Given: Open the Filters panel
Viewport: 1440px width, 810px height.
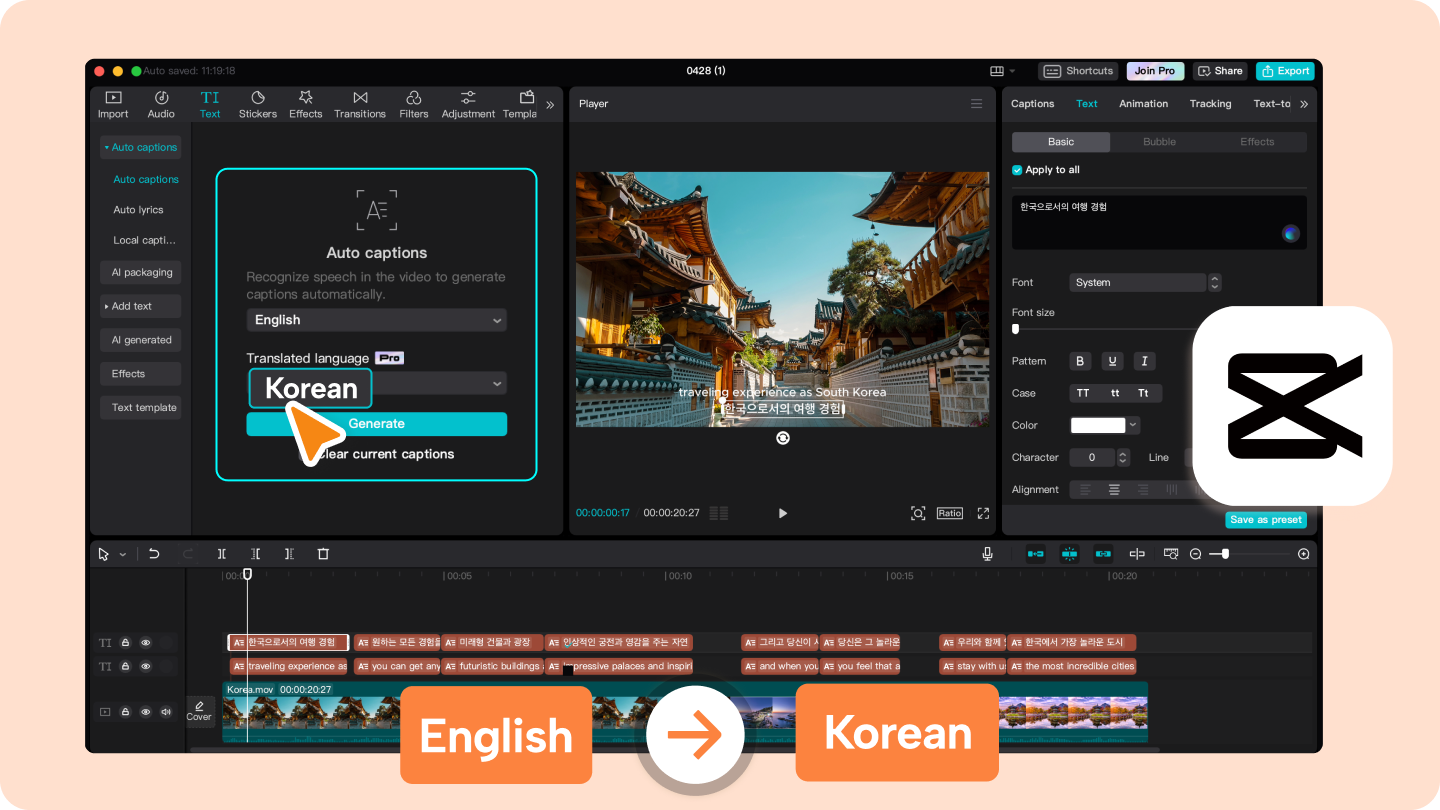Looking at the screenshot, I should tap(413, 104).
